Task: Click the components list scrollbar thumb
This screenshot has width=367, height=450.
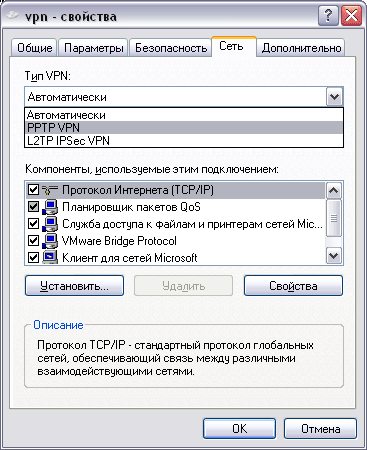Action: coord(334,218)
